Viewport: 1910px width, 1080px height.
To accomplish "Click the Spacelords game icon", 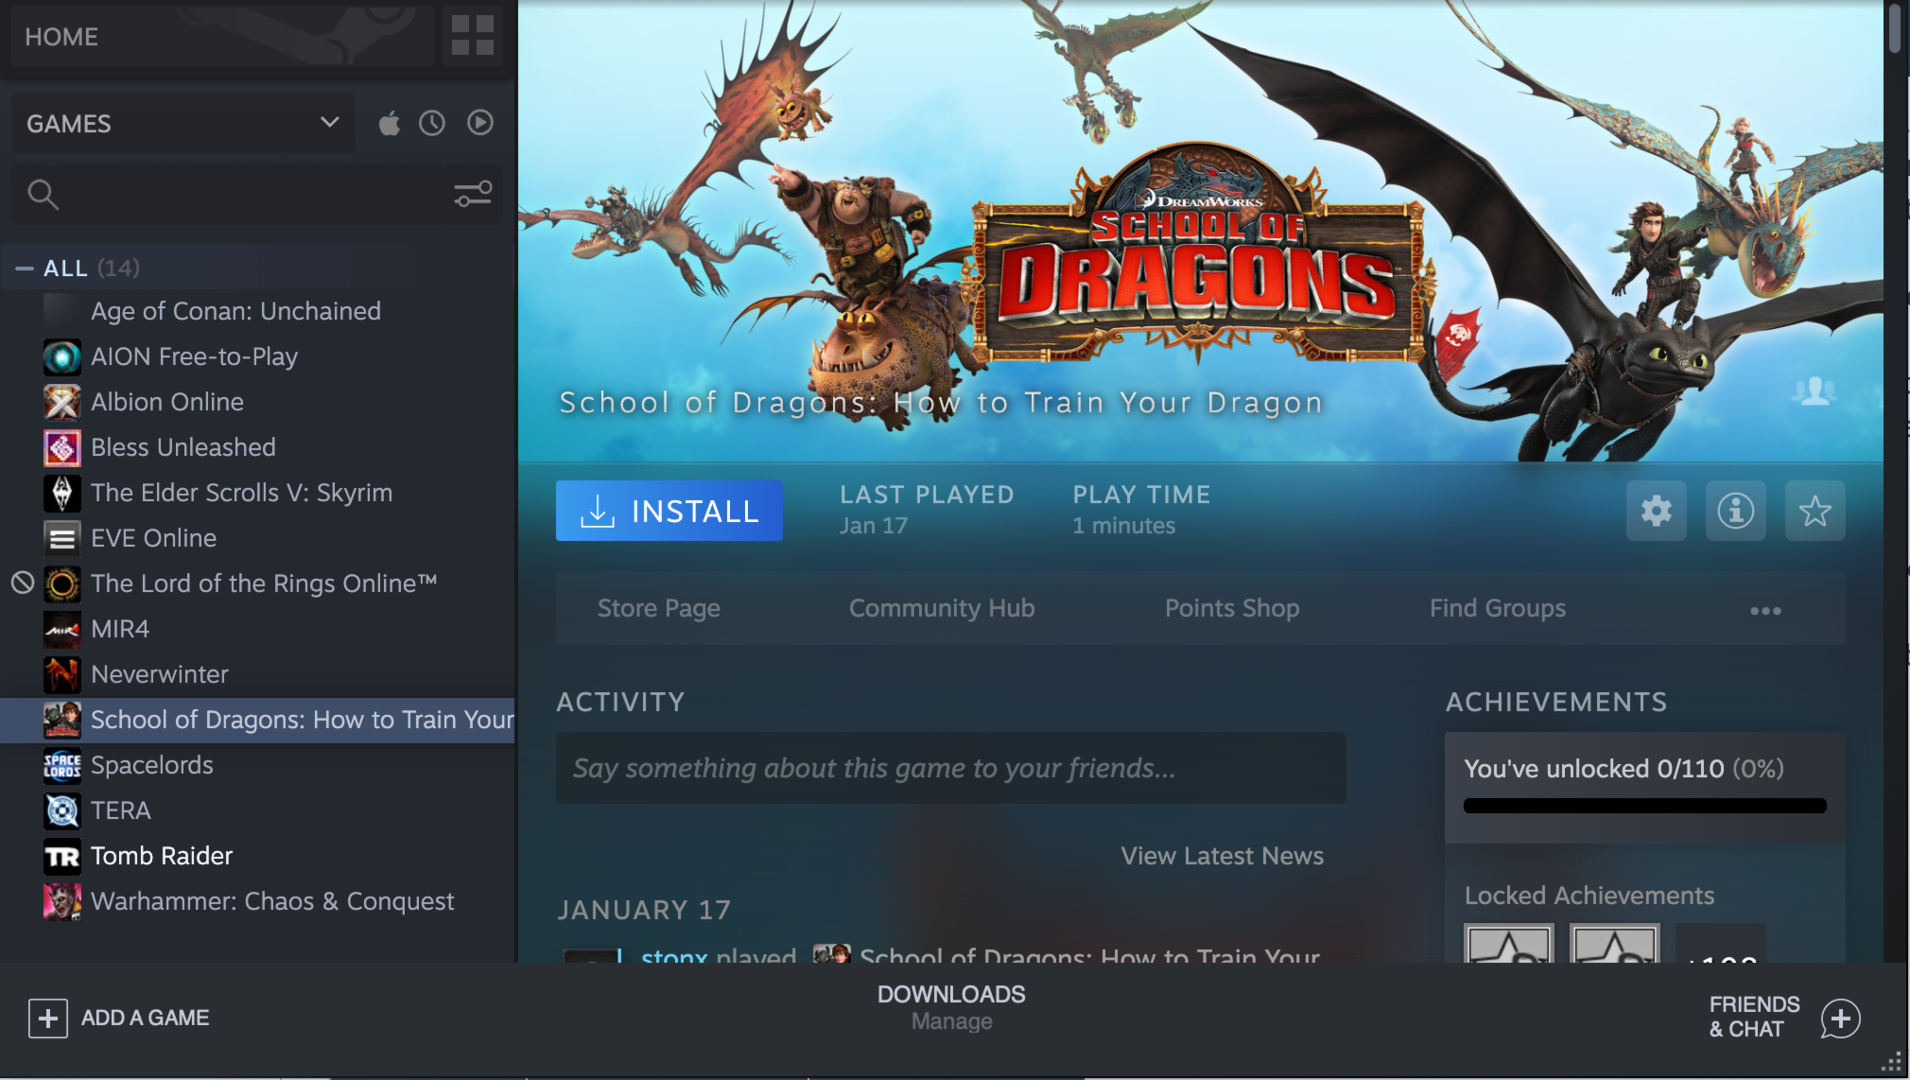I will coord(62,765).
